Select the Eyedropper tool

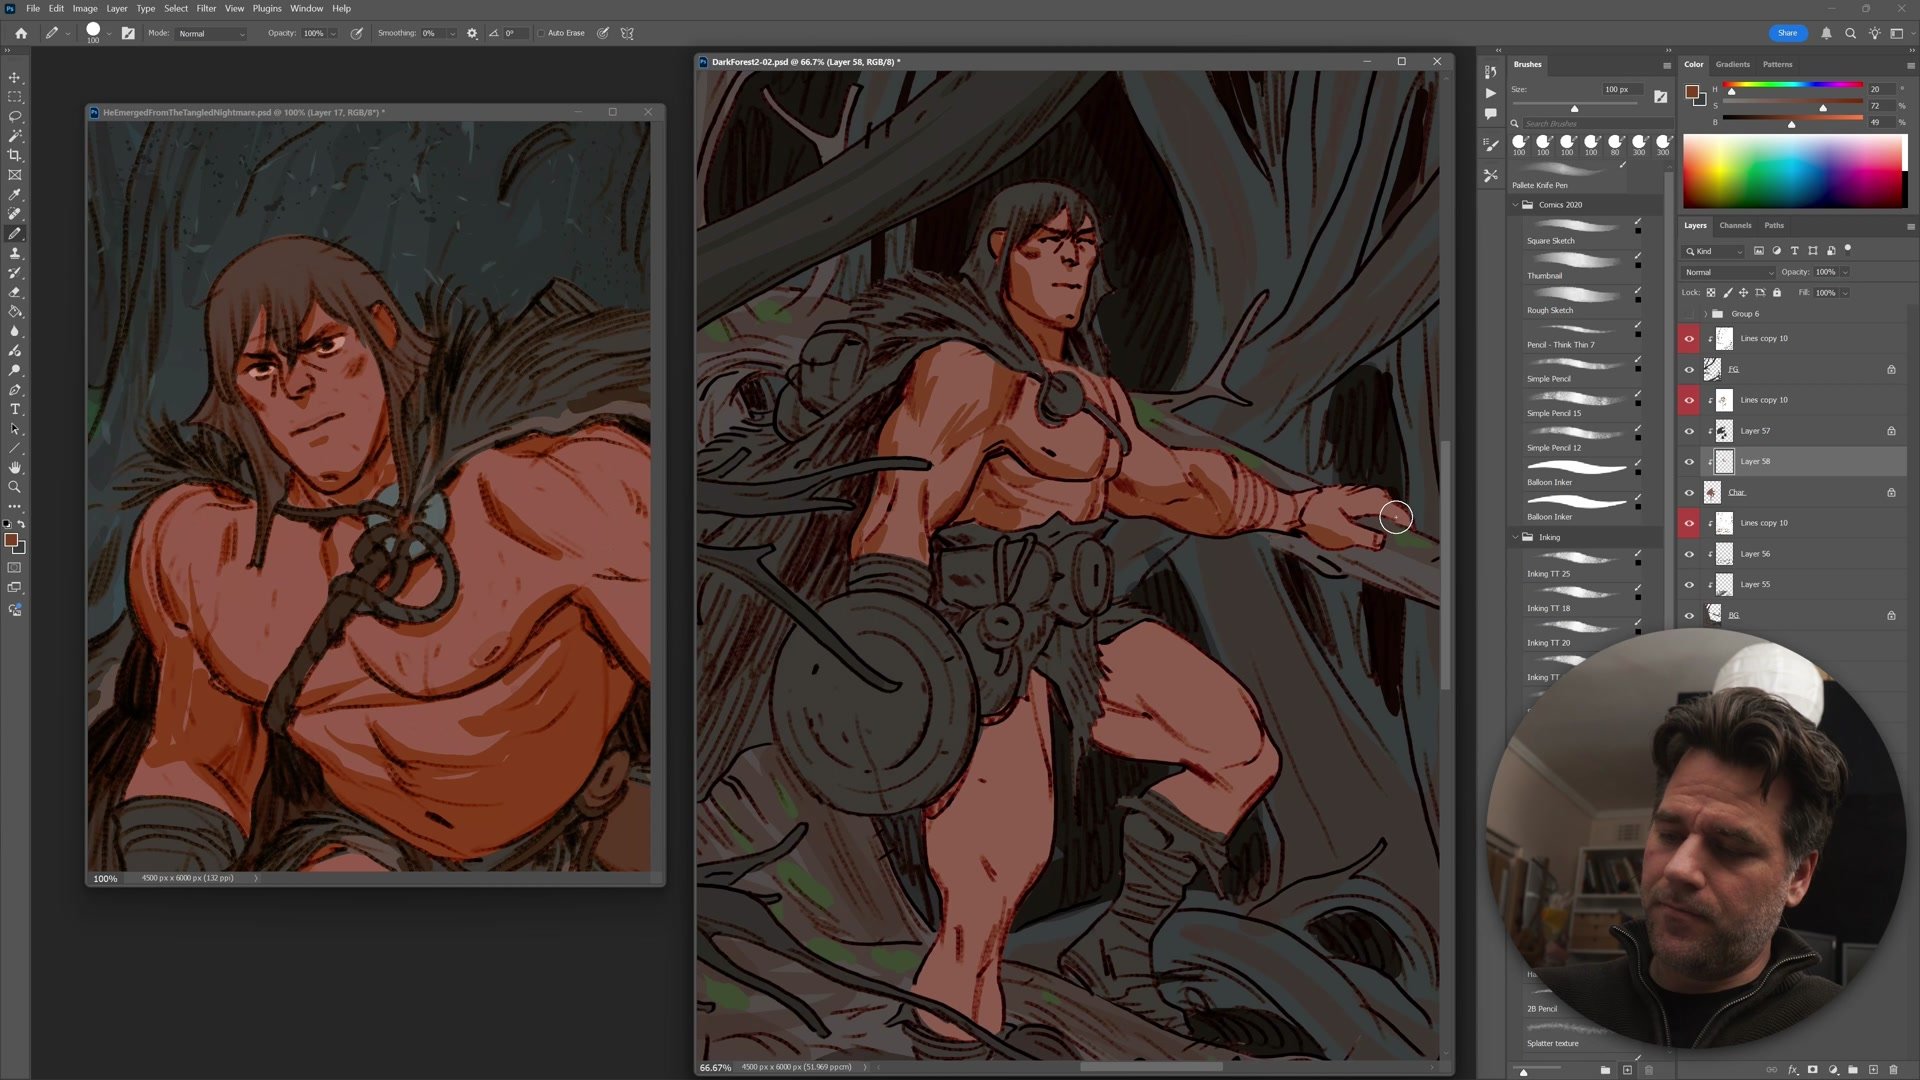(14, 194)
